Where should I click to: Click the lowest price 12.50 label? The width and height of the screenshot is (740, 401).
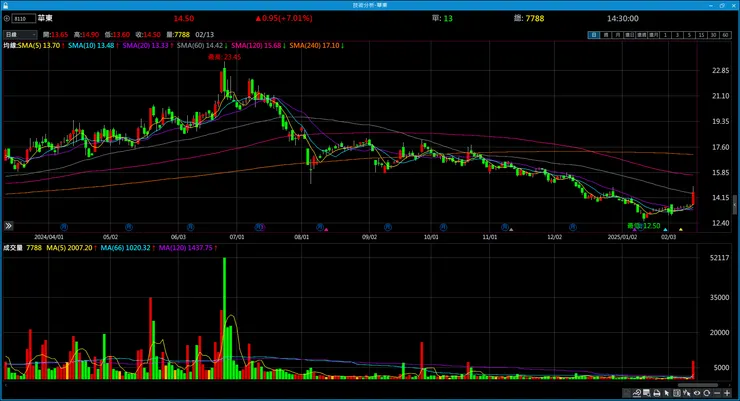[x=644, y=226]
